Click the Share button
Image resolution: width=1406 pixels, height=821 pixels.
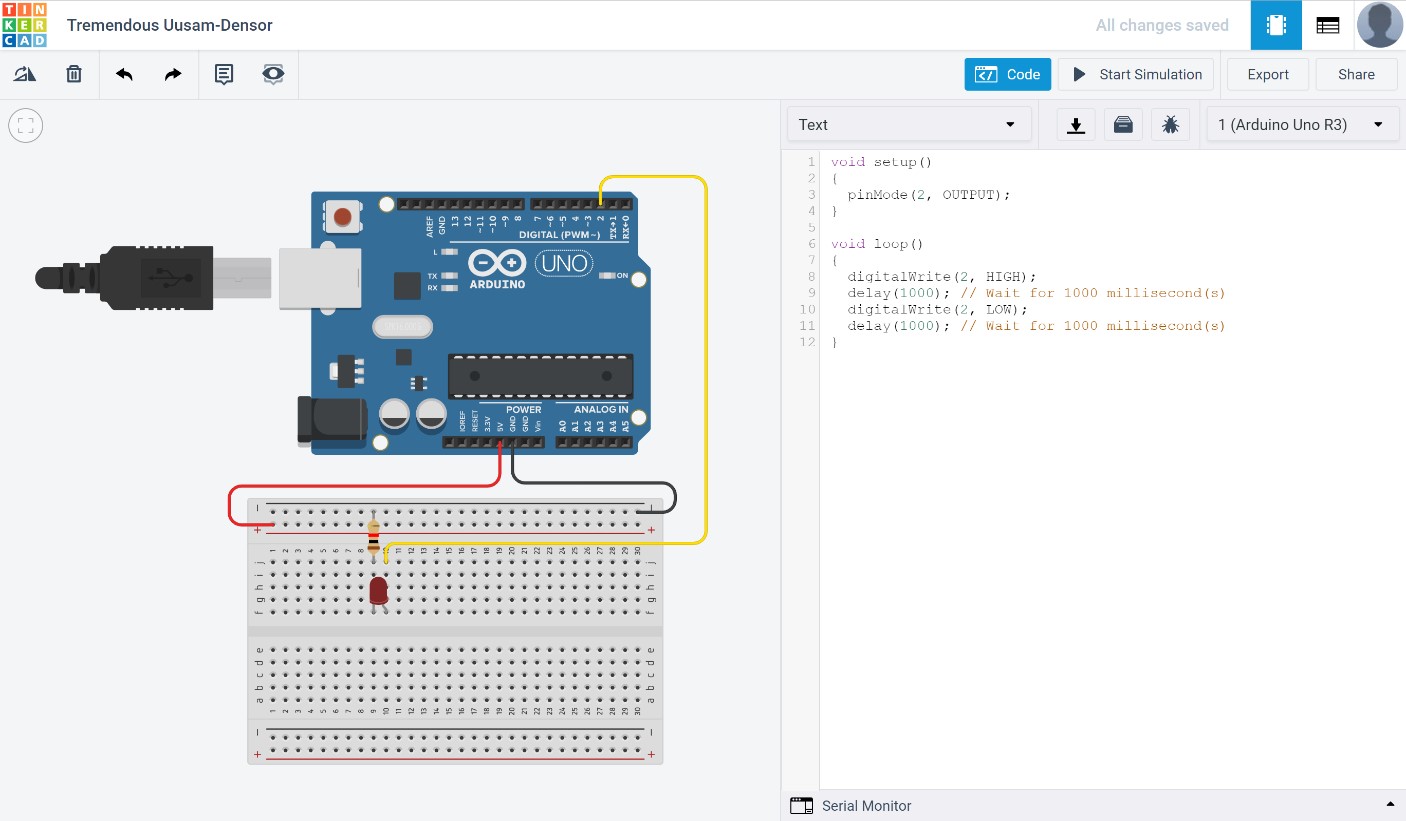(x=1356, y=74)
